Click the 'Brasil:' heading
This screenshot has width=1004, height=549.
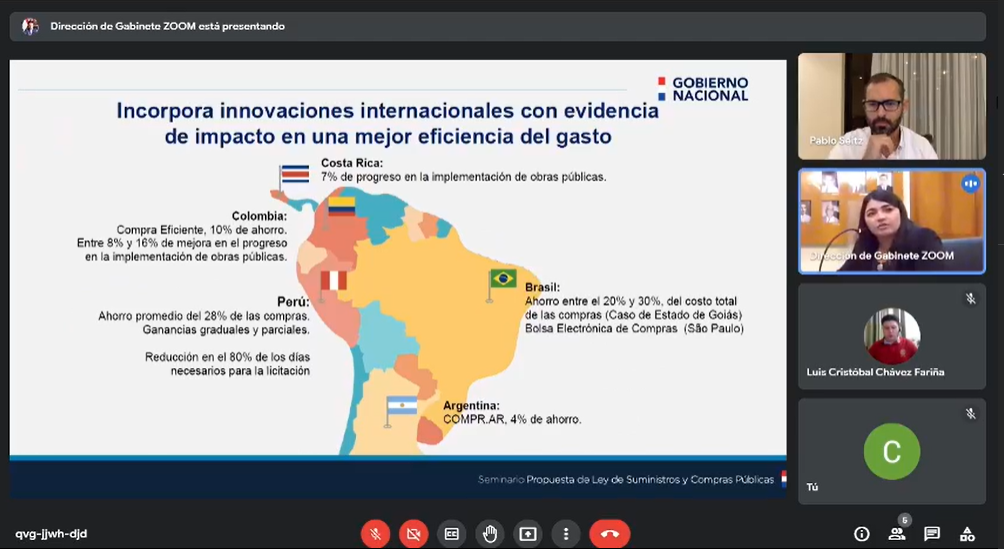(x=542, y=288)
